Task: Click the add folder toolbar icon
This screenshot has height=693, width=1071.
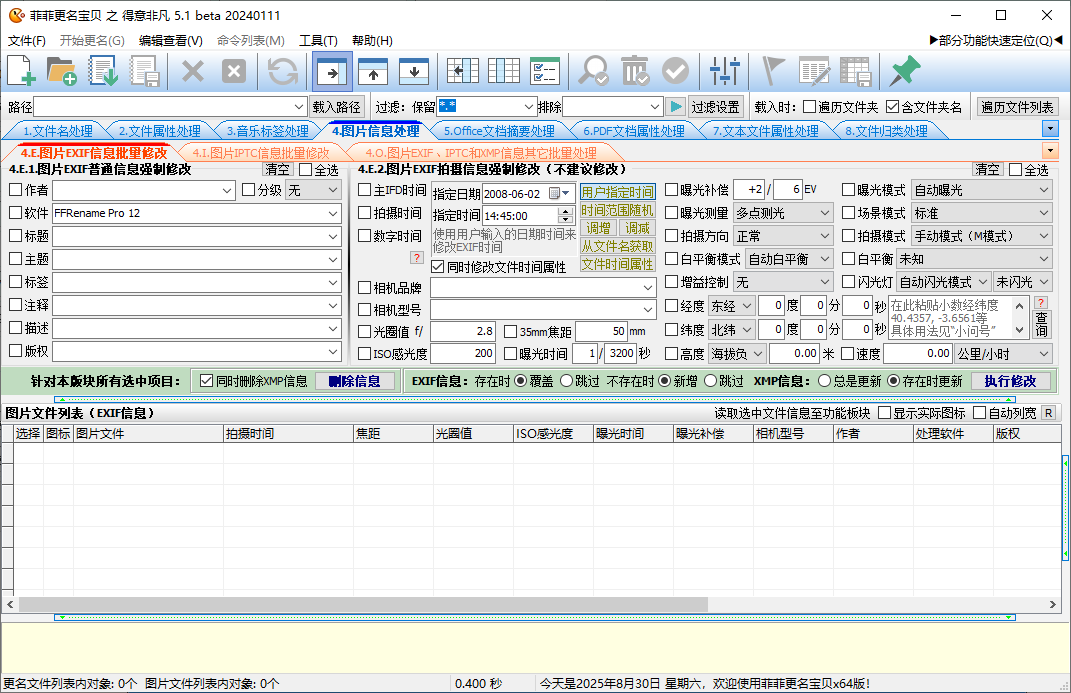Action: [x=62, y=71]
